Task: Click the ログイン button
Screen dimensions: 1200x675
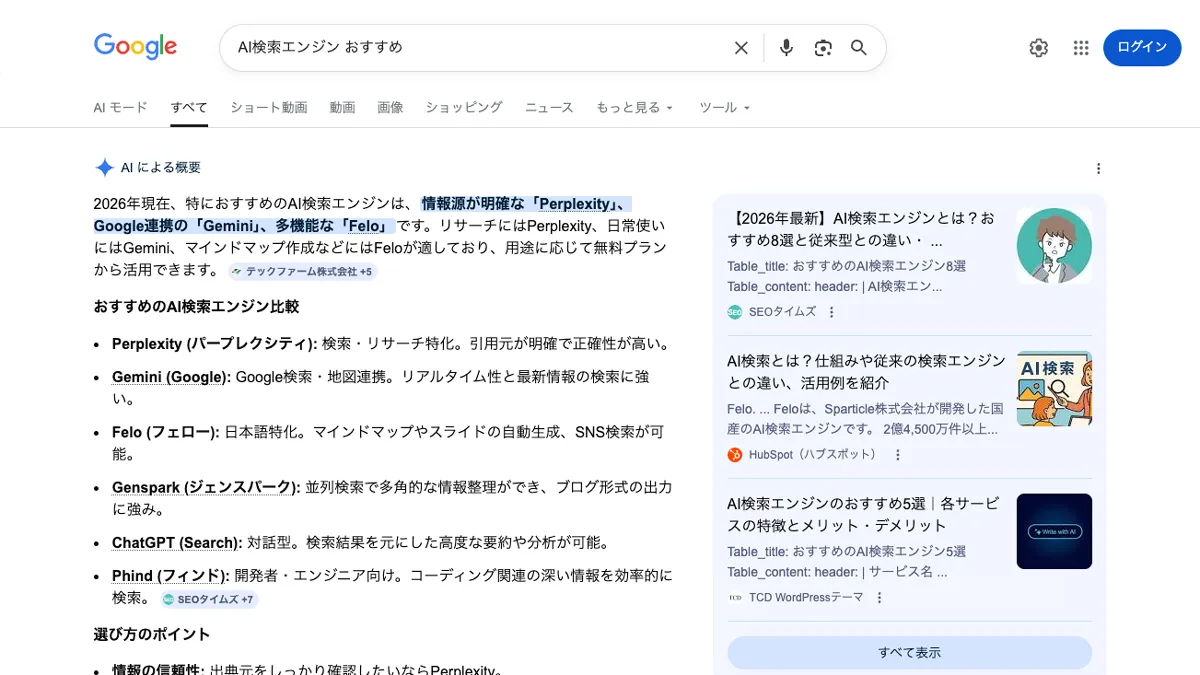Action: click(x=1142, y=48)
